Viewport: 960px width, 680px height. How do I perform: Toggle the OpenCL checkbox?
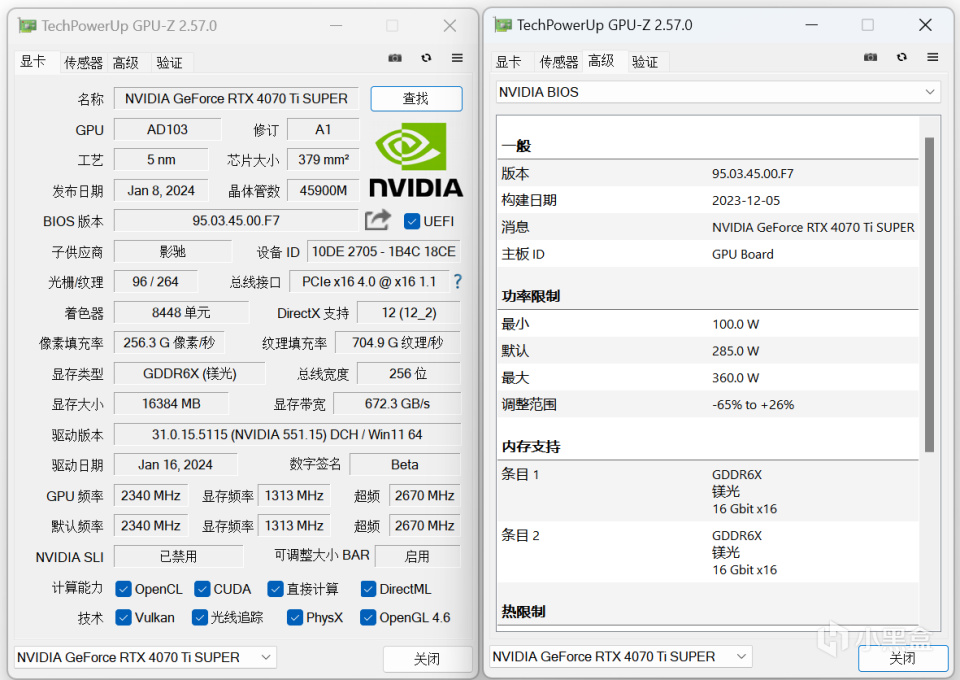[x=123, y=589]
